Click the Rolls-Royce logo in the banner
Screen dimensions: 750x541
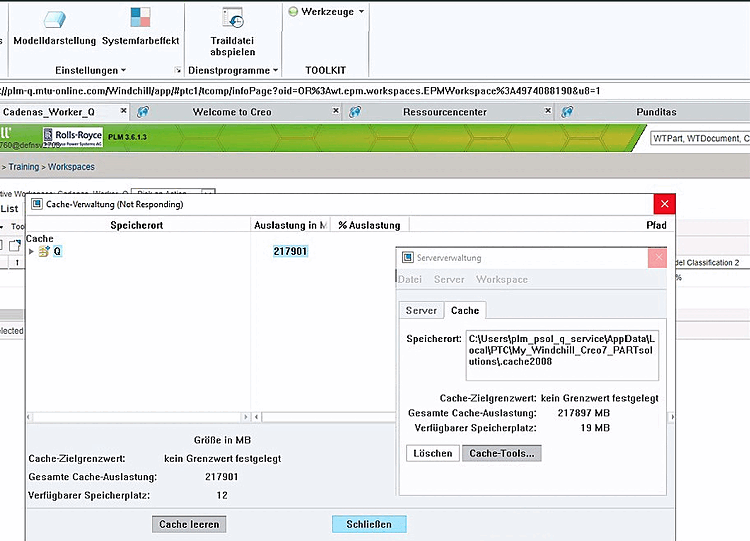click(x=73, y=137)
